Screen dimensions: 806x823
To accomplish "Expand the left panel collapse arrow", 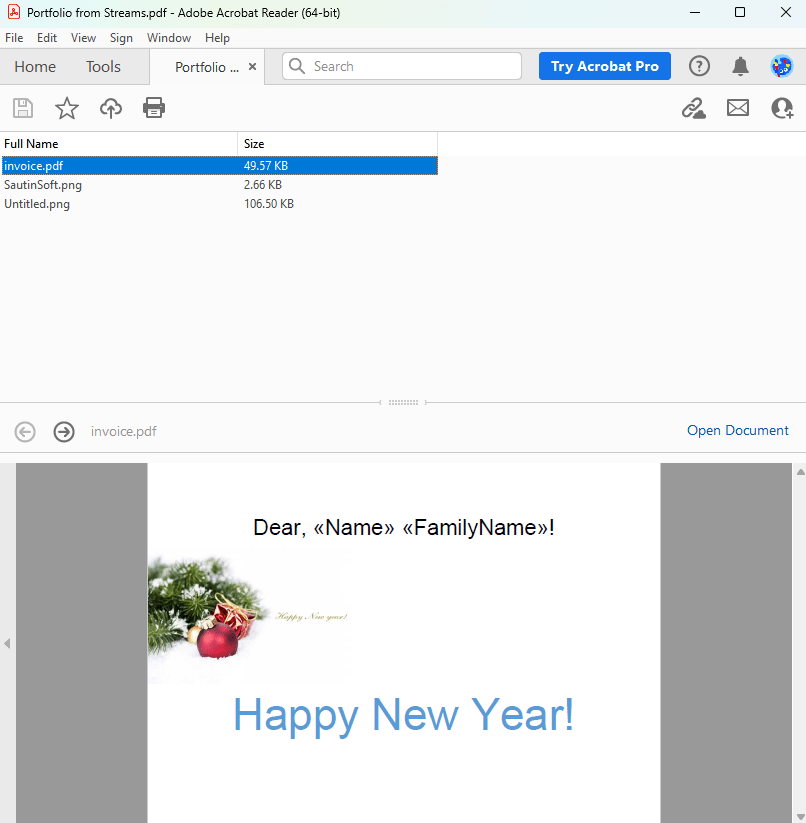I will tap(7, 643).
